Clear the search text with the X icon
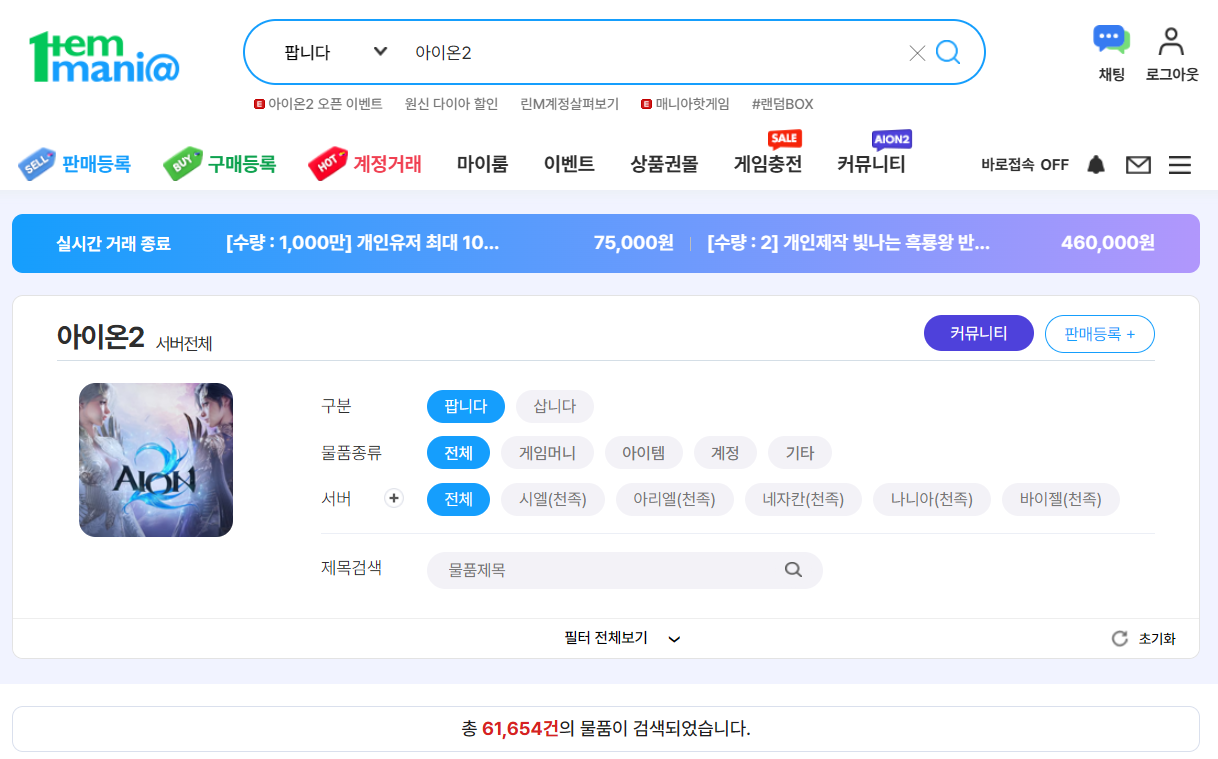The height and width of the screenshot is (759, 1218). 917,53
